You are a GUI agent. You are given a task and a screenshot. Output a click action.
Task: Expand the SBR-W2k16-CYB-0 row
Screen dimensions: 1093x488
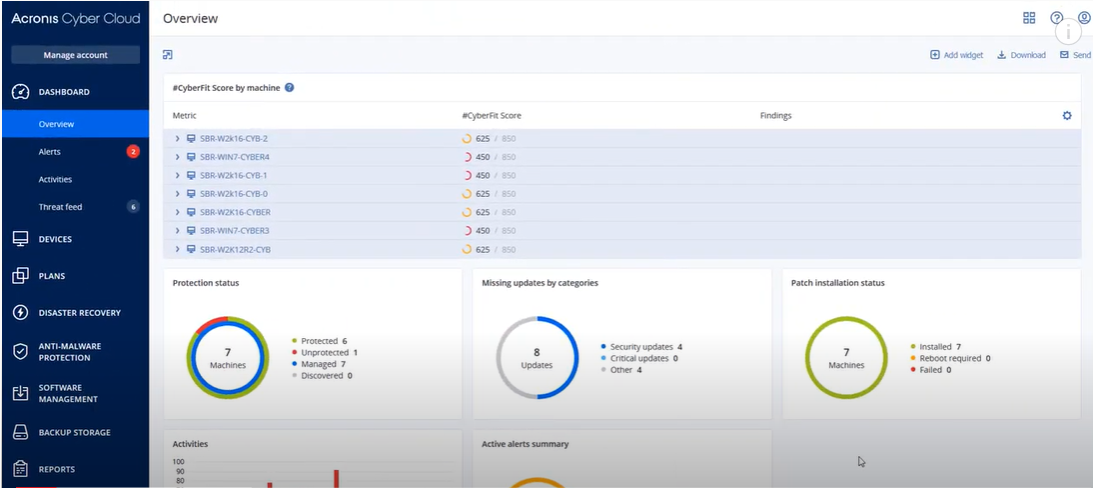pos(178,194)
